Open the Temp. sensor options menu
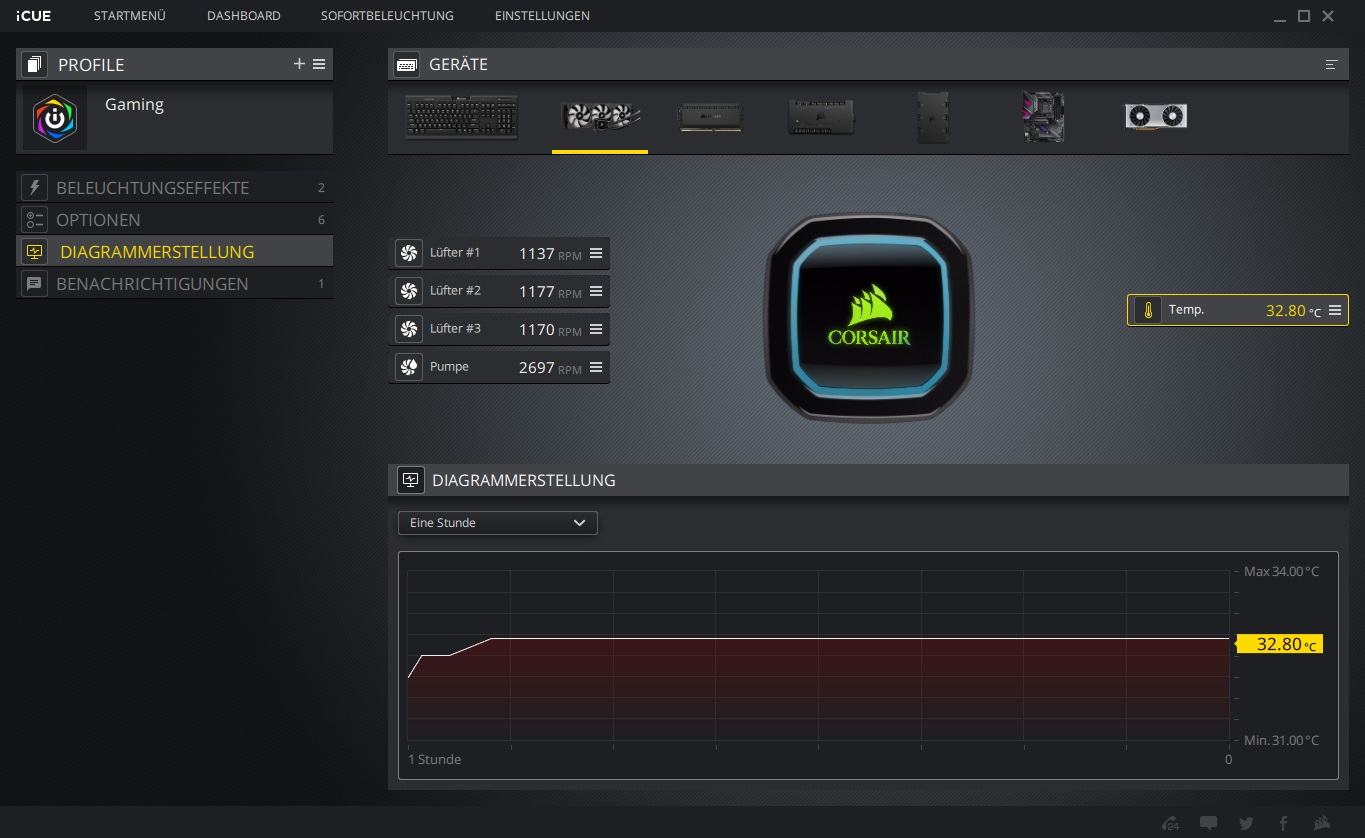The image size is (1365, 838). 1335,310
